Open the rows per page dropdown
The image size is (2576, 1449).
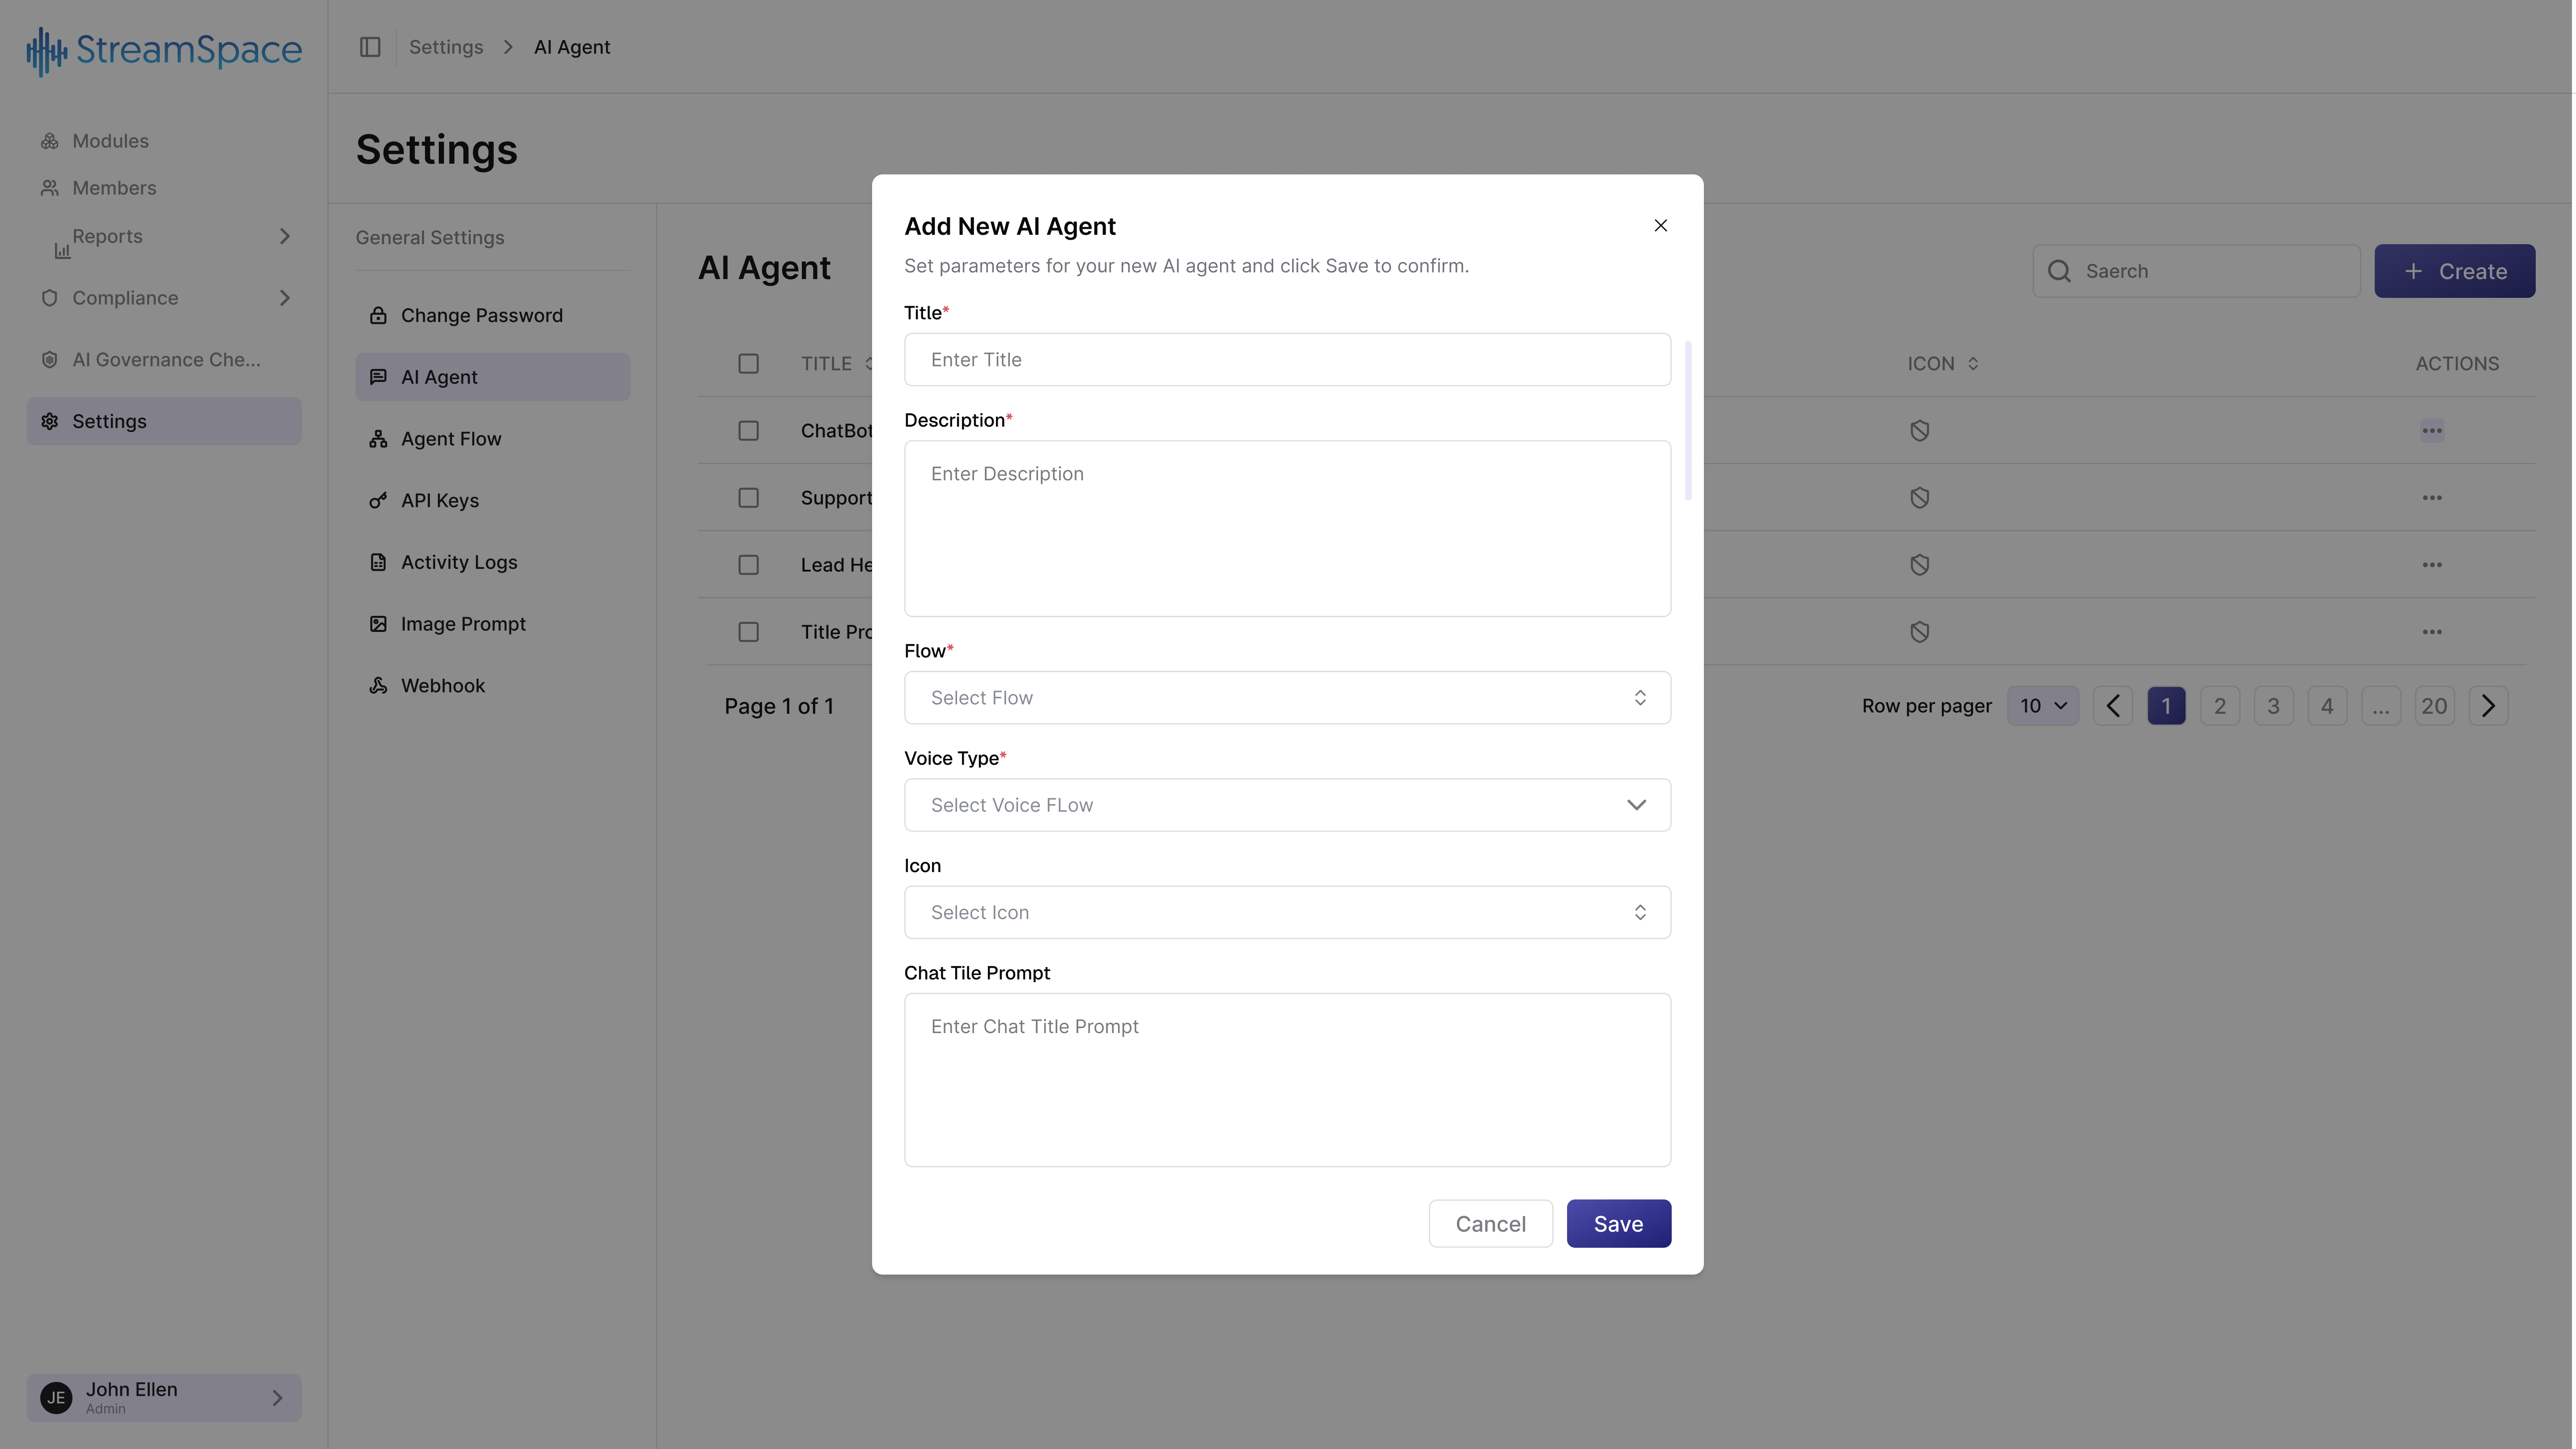point(2042,706)
